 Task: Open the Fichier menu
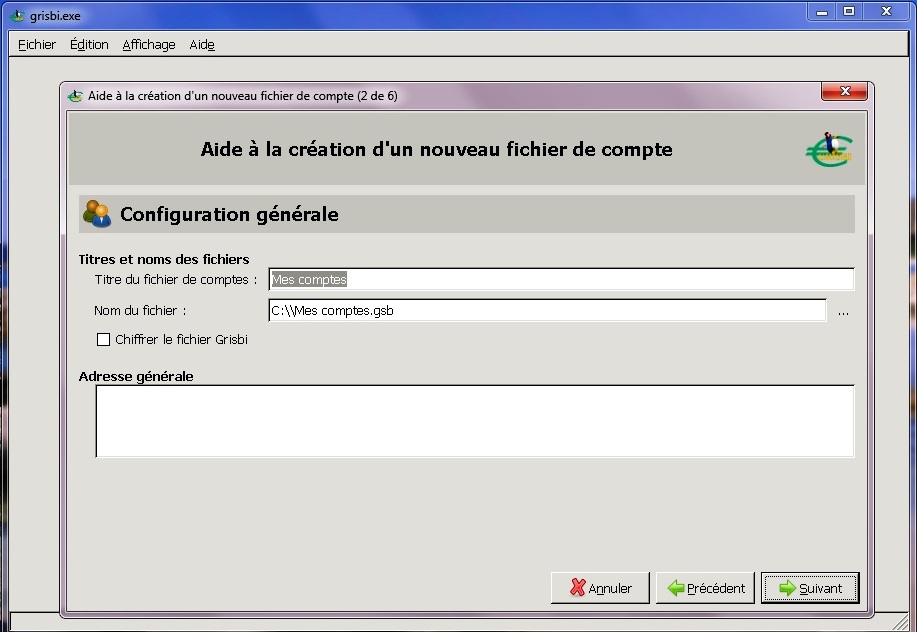[x=37, y=44]
